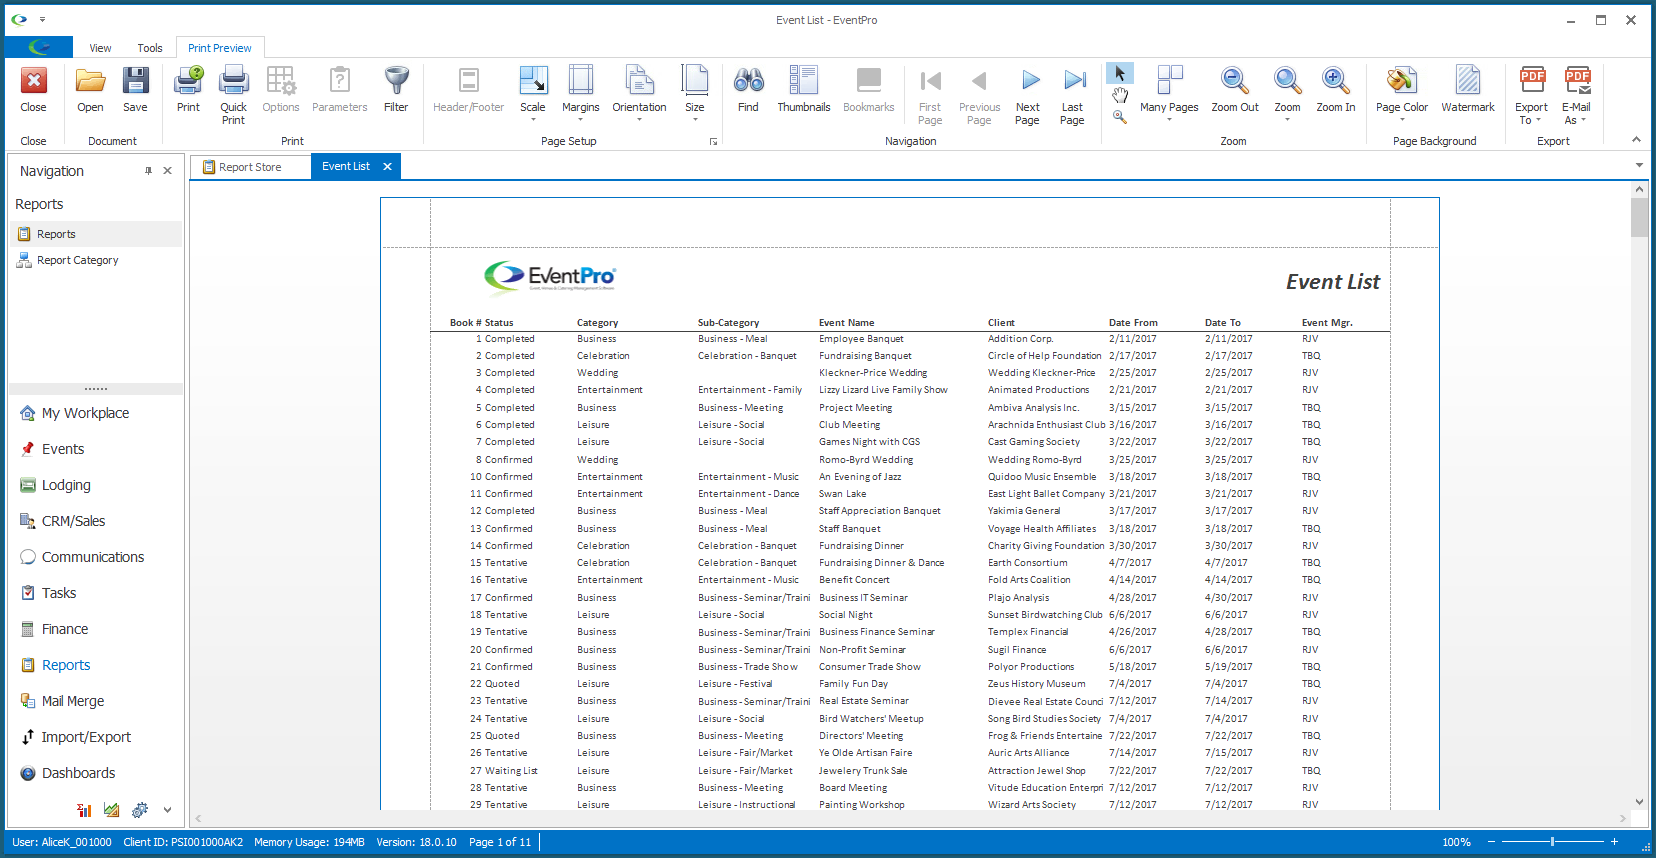Select the Event List document tab
This screenshot has height=858, width=1656.
pos(346,166)
